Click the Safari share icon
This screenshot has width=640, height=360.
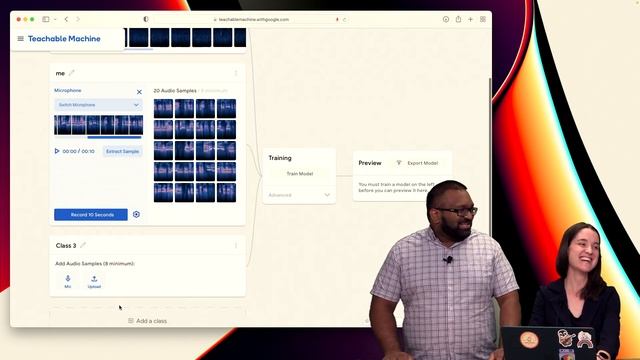pyautogui.click(x=458, y=19)
